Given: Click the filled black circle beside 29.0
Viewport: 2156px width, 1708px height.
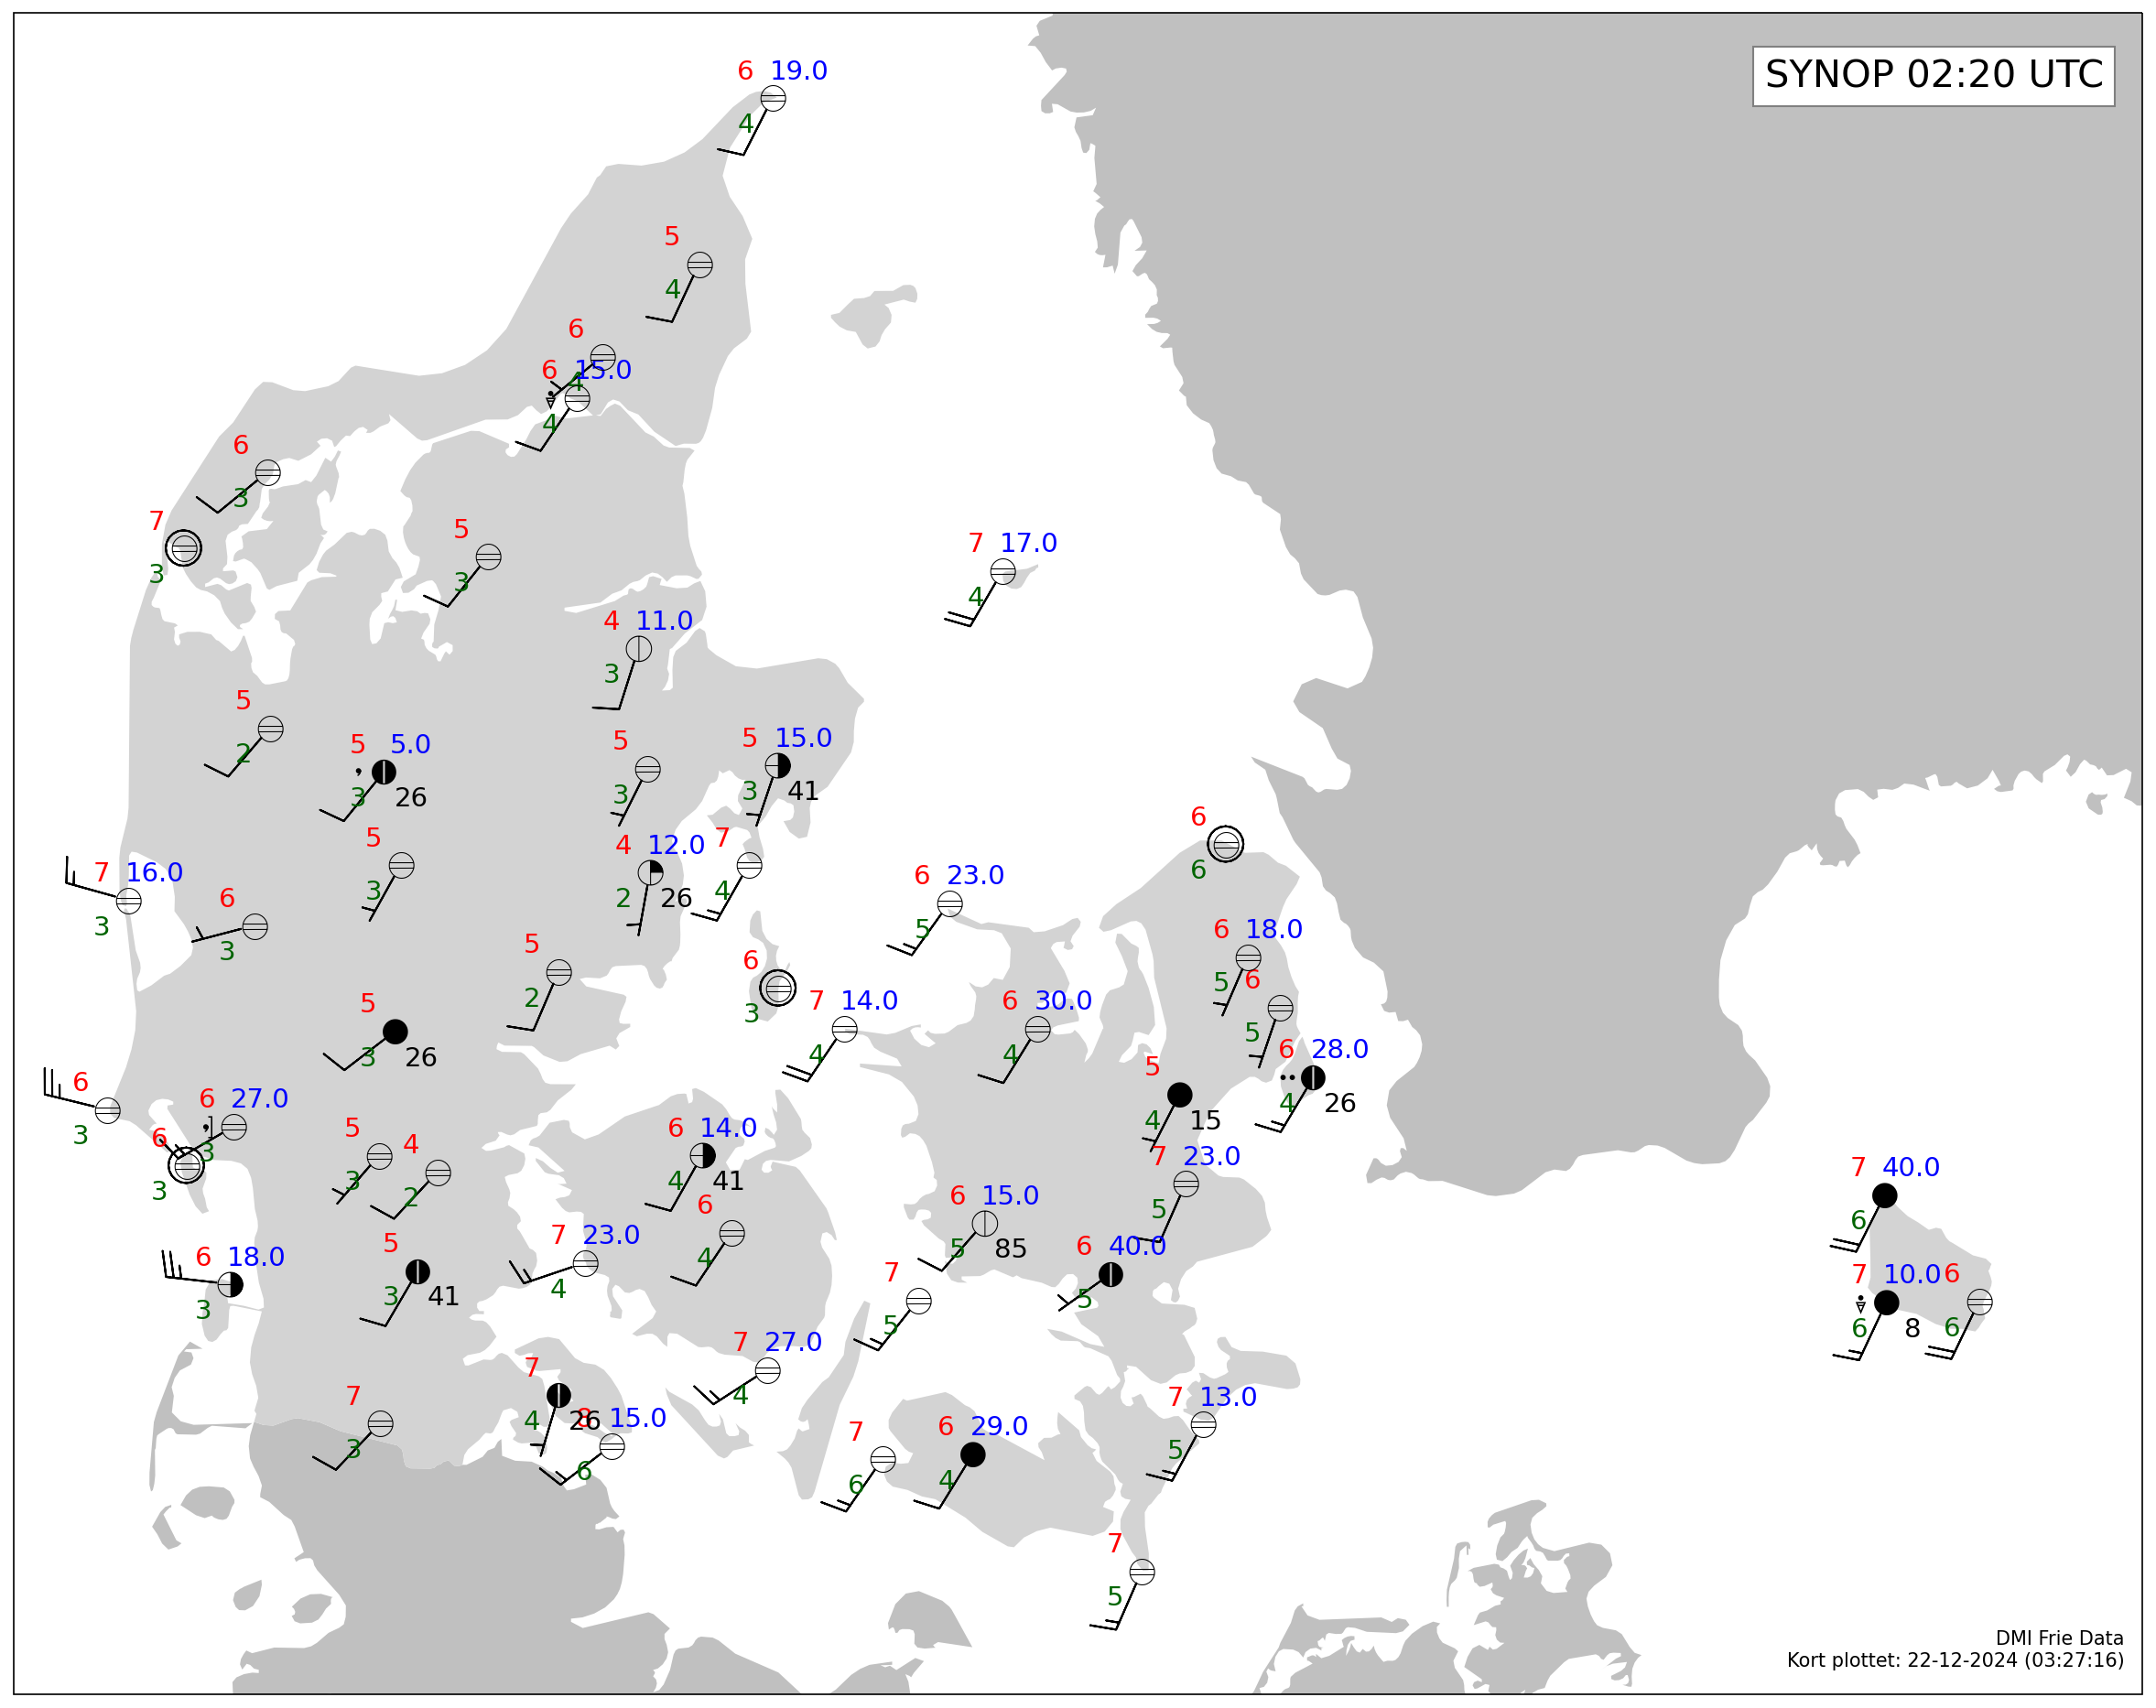Looking at the screenshot, I should 973,1455.
